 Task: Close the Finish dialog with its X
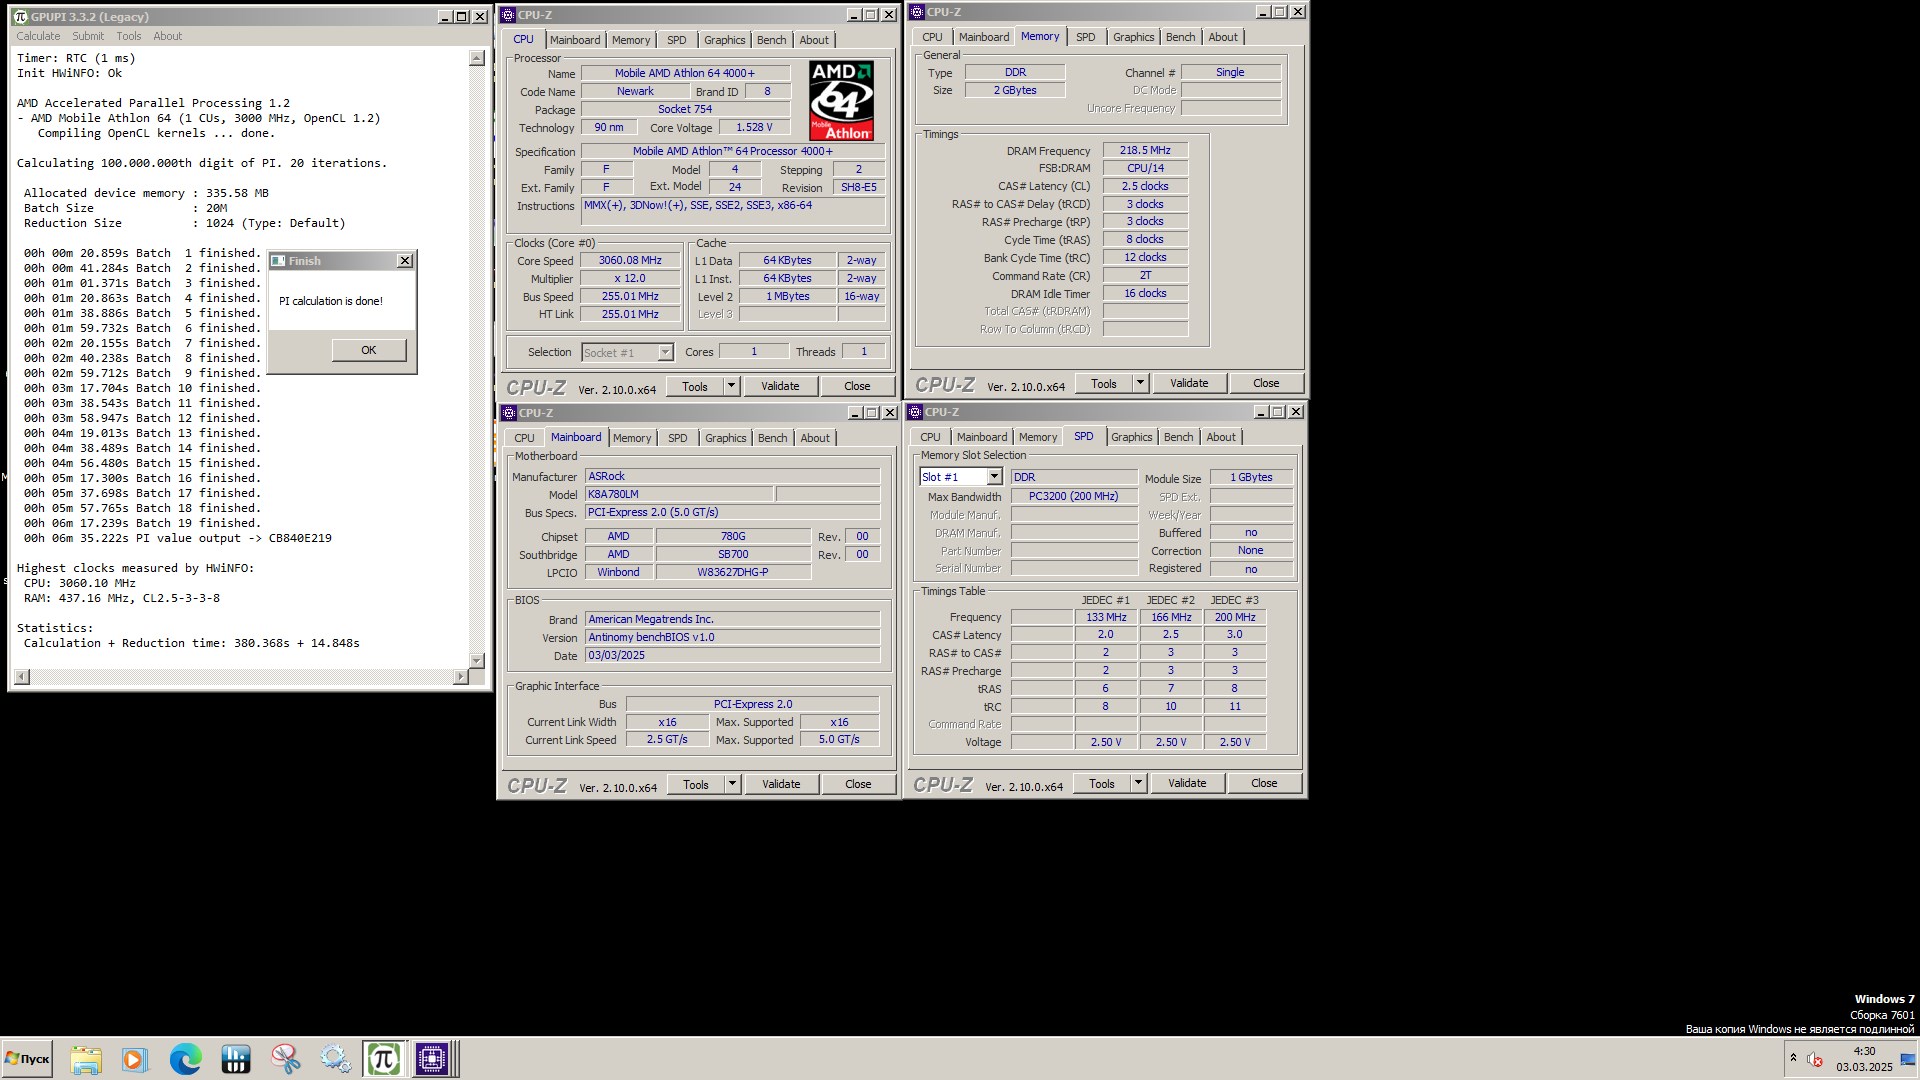click(x=405, y=261)
